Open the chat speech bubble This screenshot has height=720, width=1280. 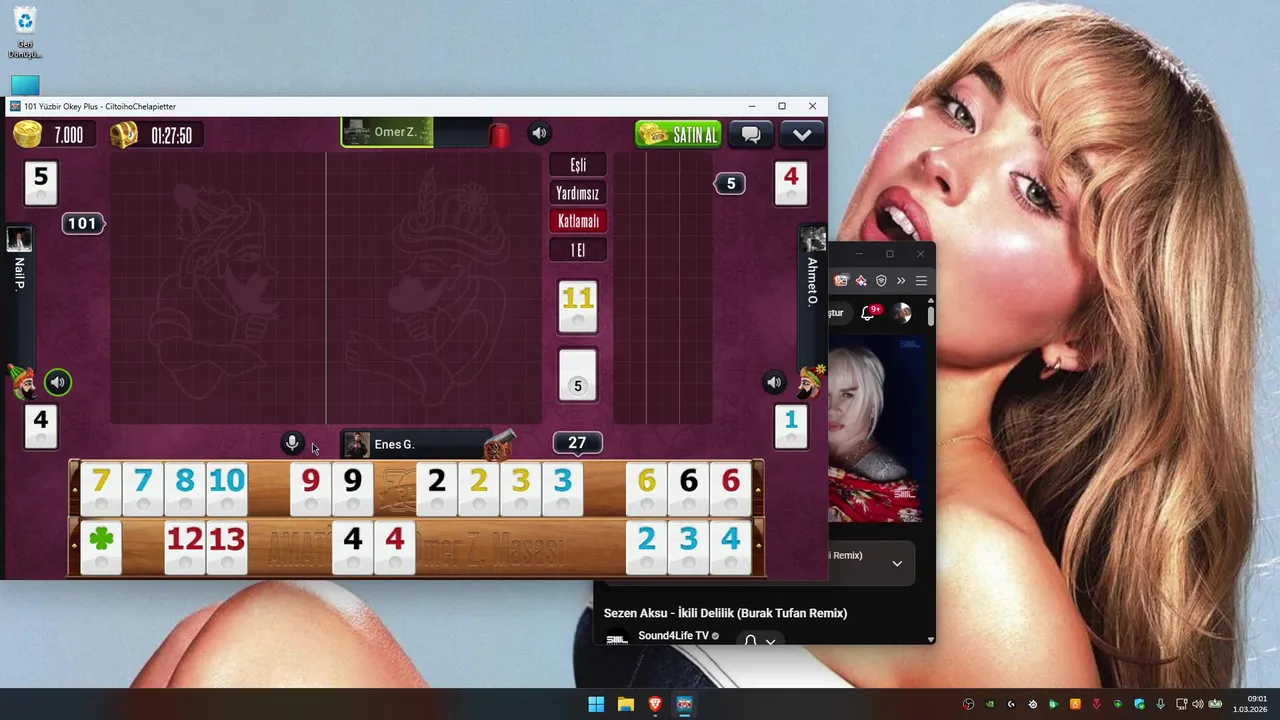point(751,134)
